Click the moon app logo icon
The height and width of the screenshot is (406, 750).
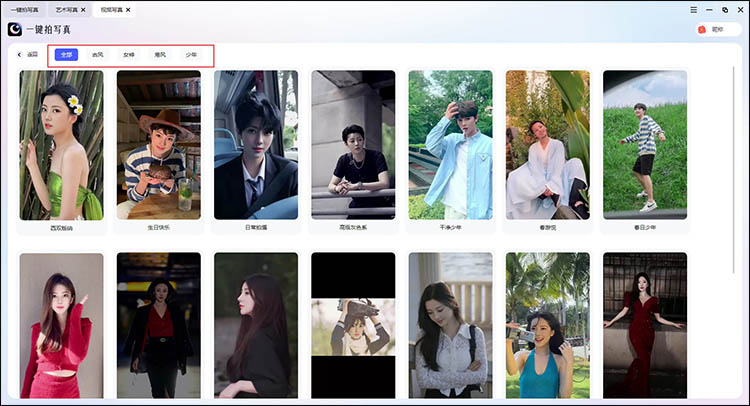coord(15,29)
